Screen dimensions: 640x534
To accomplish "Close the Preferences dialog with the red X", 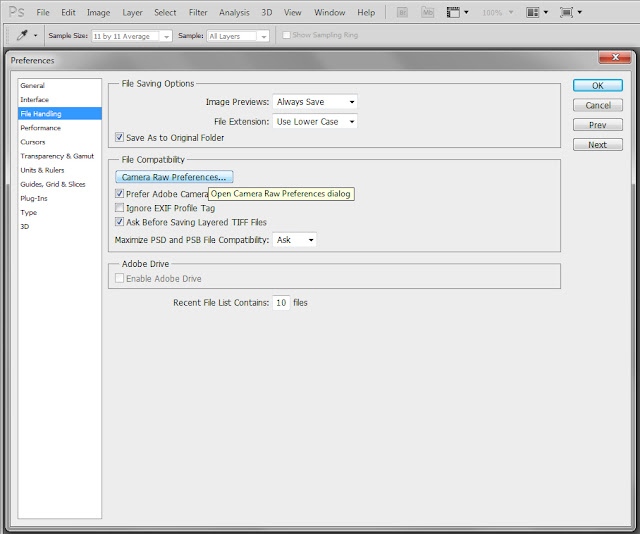I will (616, 57).
